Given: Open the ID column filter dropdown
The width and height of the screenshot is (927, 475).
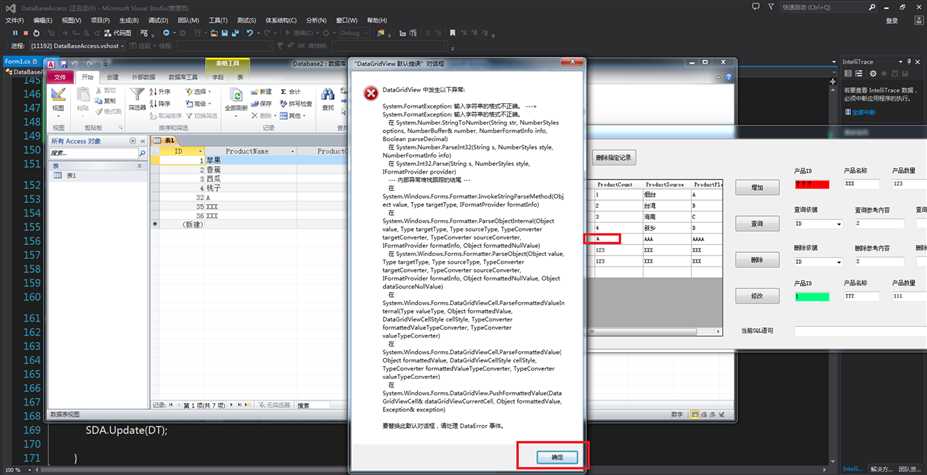Looking at the screenshot, I should point(202,151).
